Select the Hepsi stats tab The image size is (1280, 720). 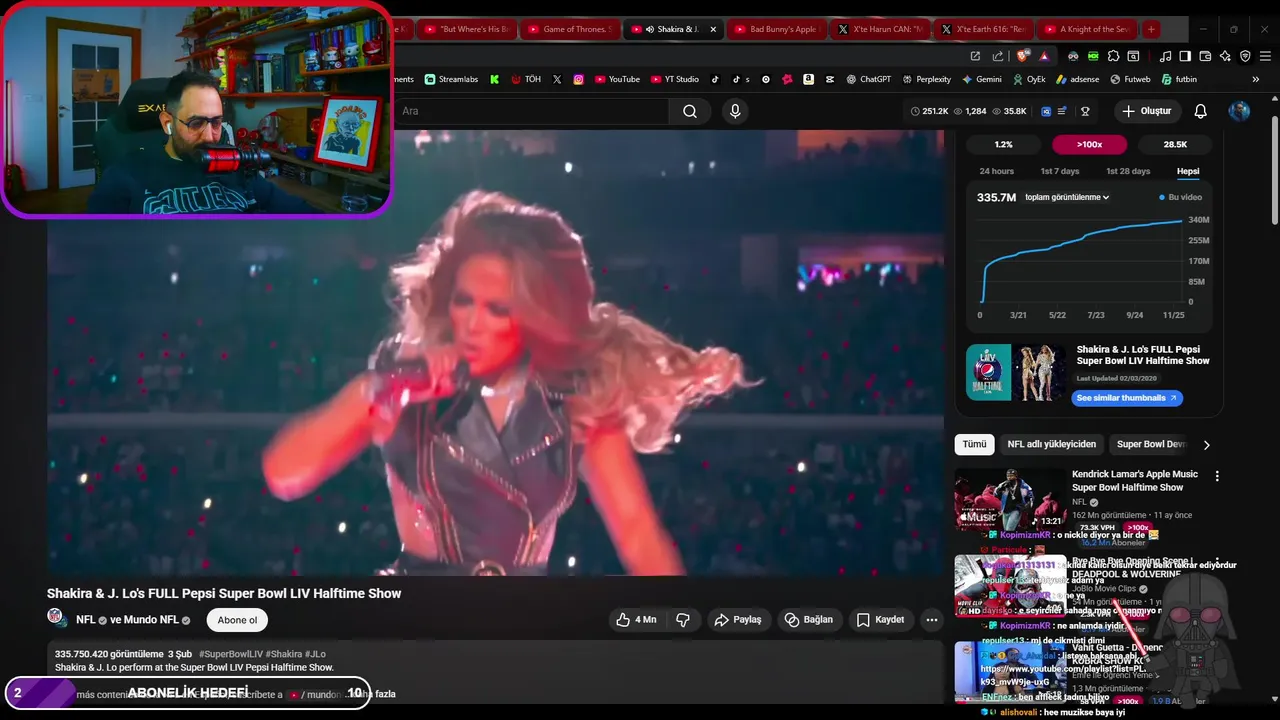point(1187,171)
